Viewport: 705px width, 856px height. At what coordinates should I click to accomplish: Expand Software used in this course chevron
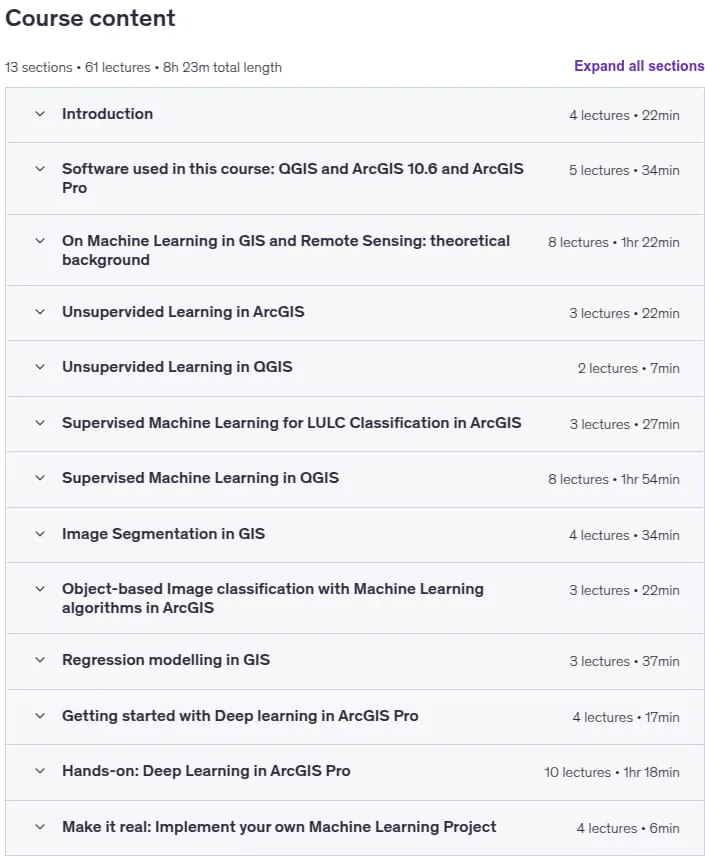point(40,169)
